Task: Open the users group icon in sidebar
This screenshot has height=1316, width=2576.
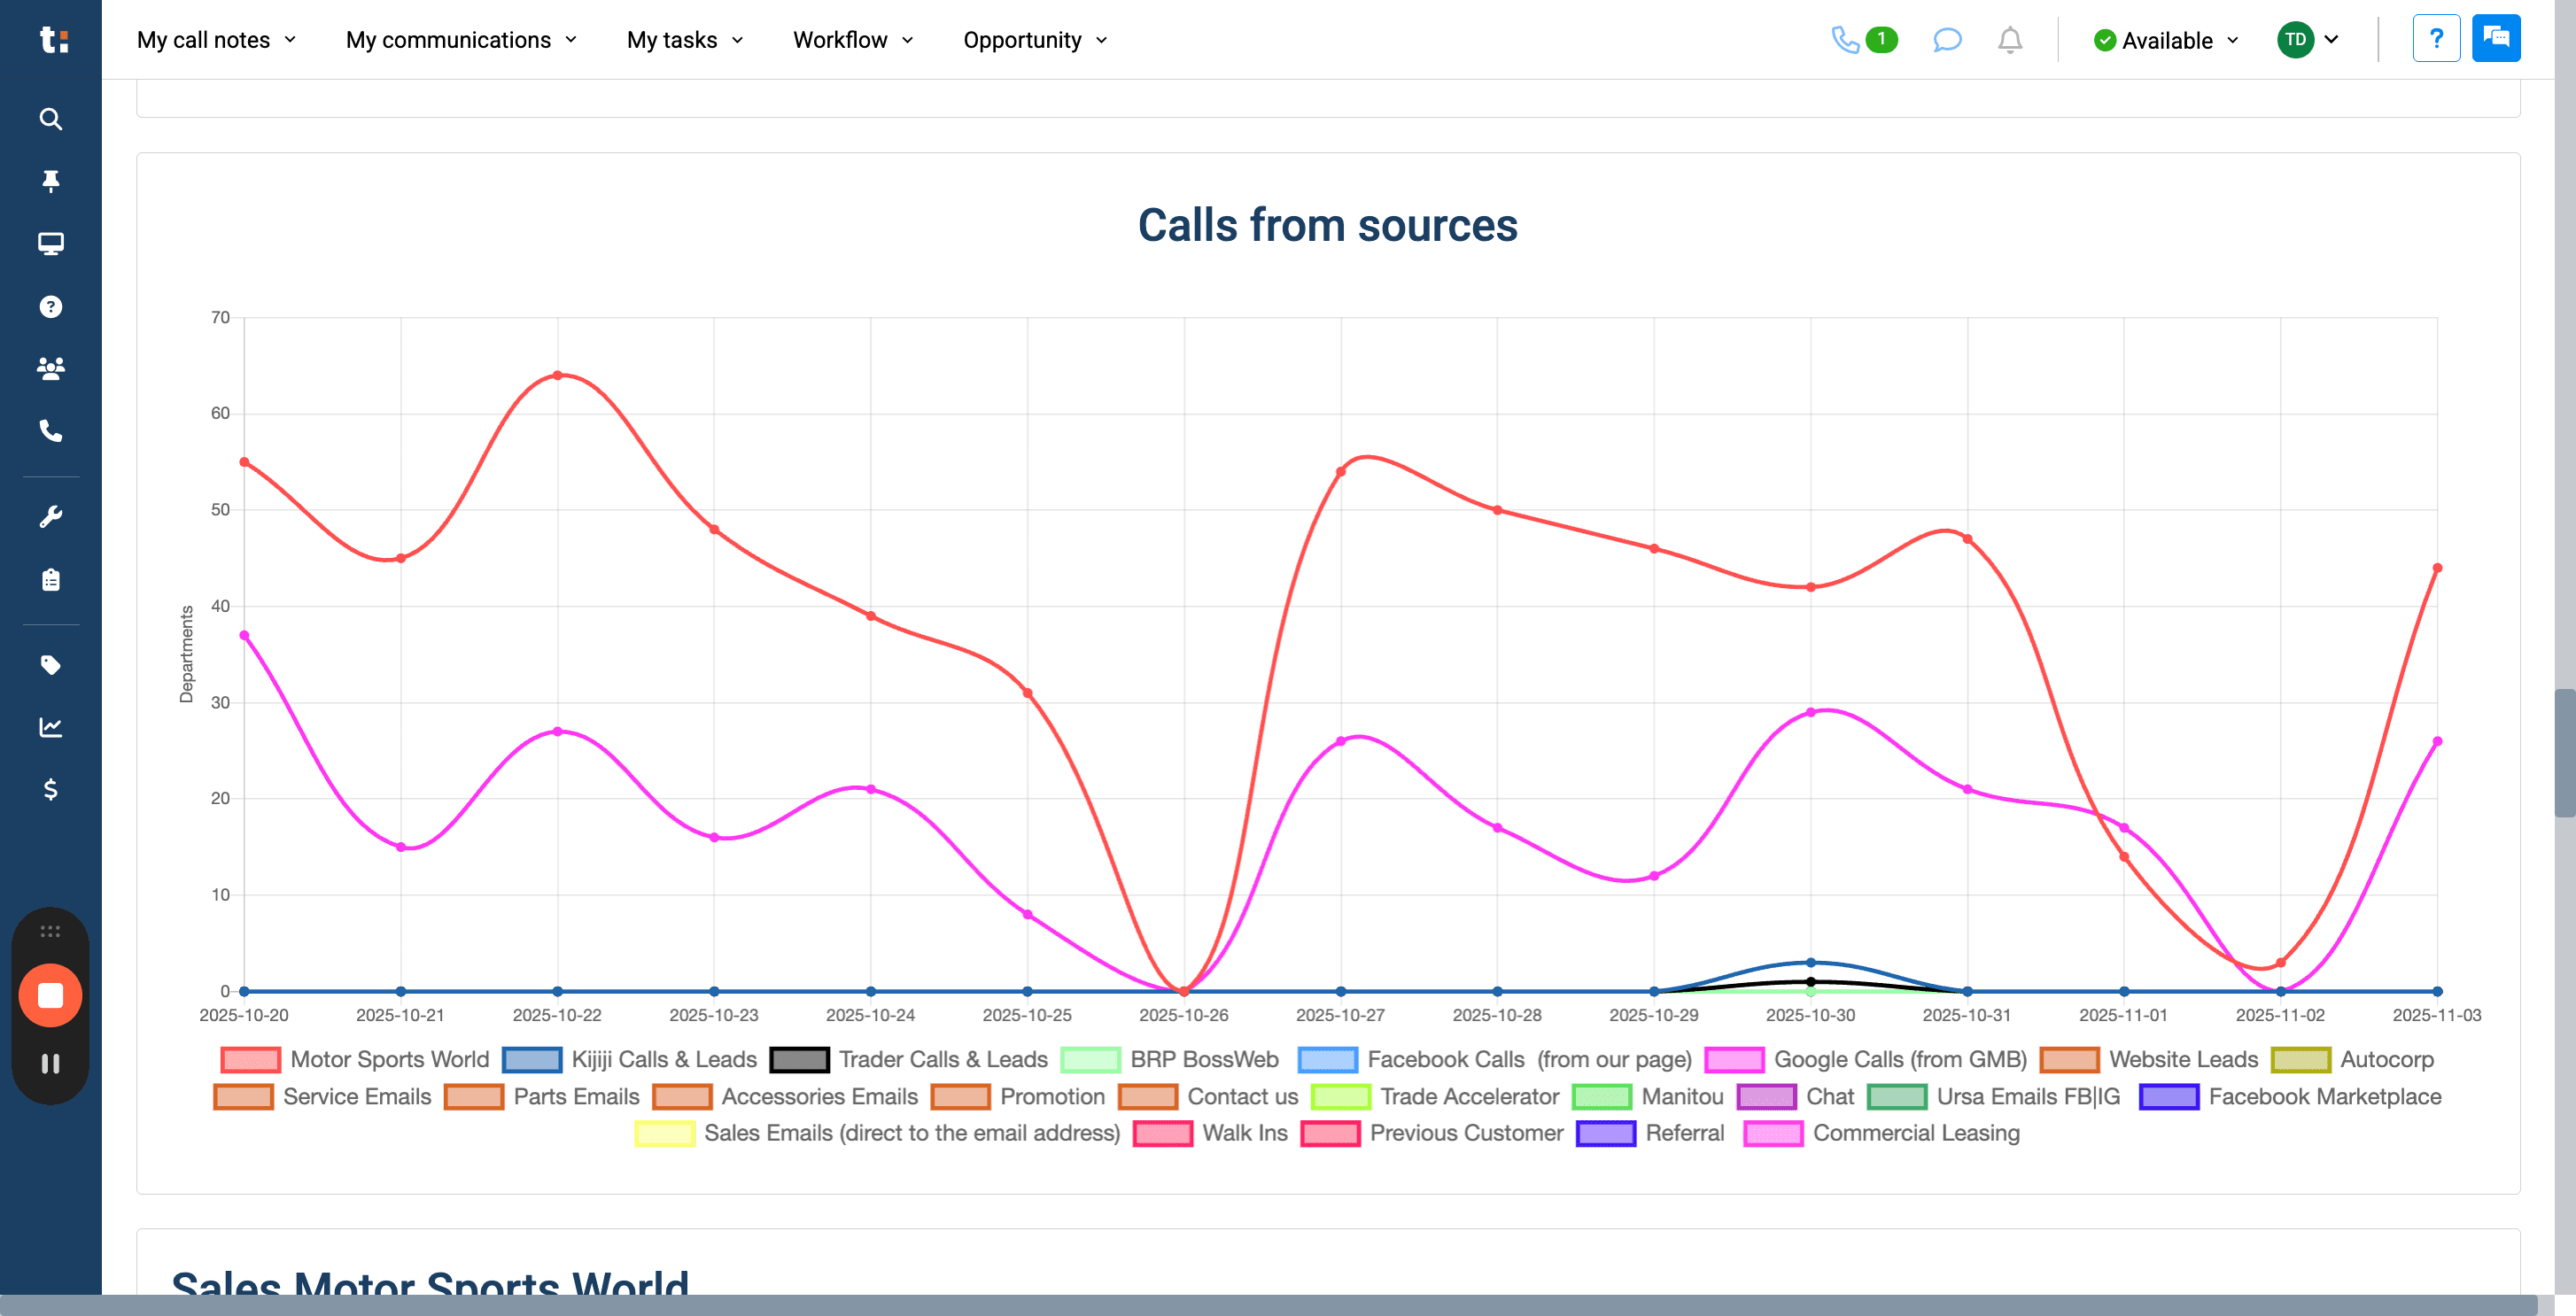Action: pos(51,369)
